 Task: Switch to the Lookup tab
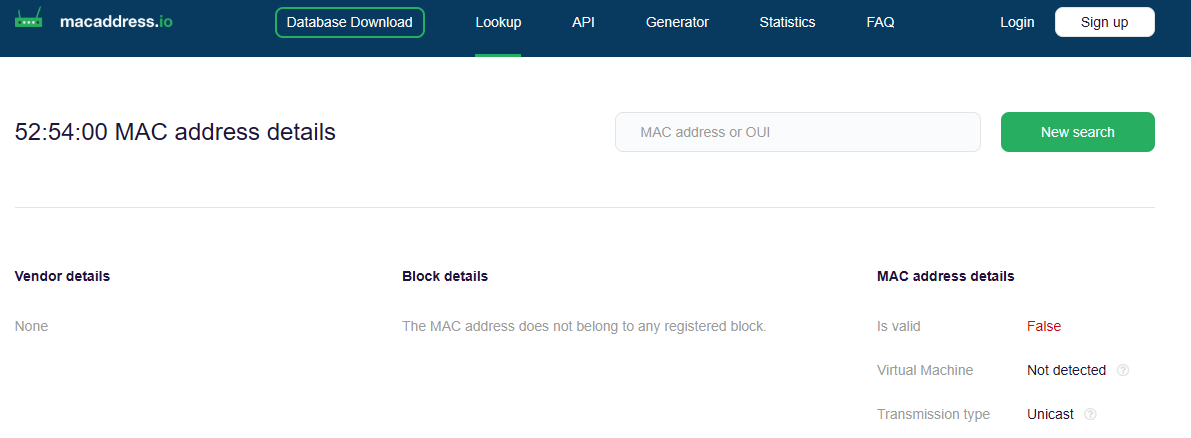(498, 22)
